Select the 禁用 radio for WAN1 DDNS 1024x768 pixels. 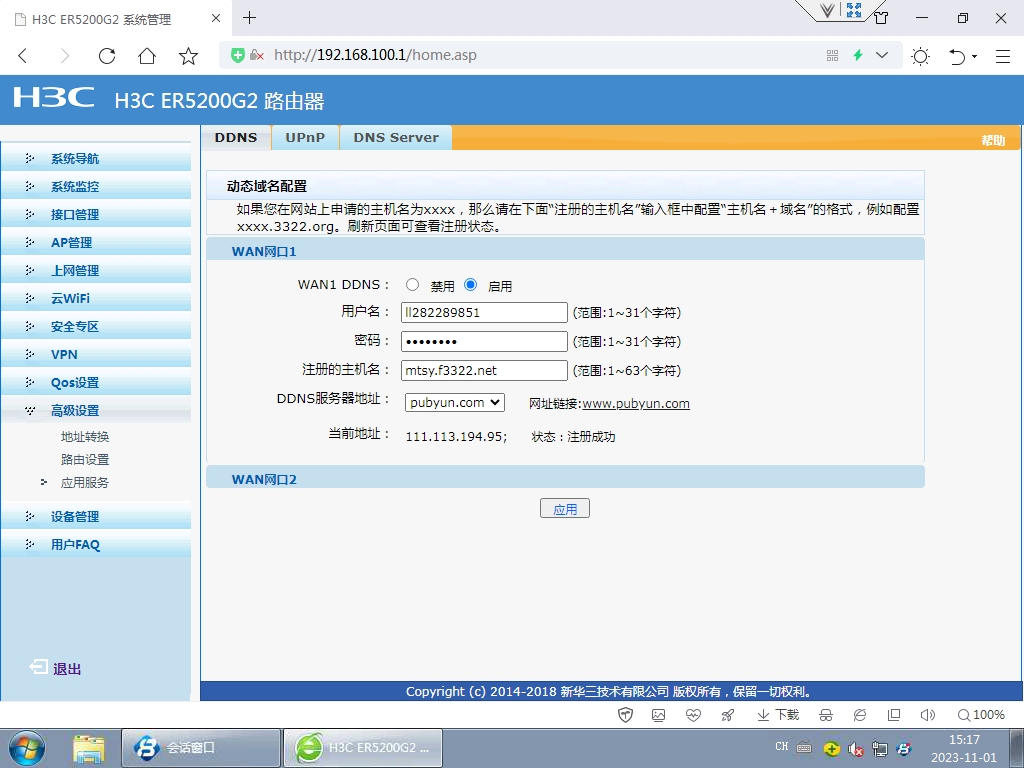click(x=412, y=285)
